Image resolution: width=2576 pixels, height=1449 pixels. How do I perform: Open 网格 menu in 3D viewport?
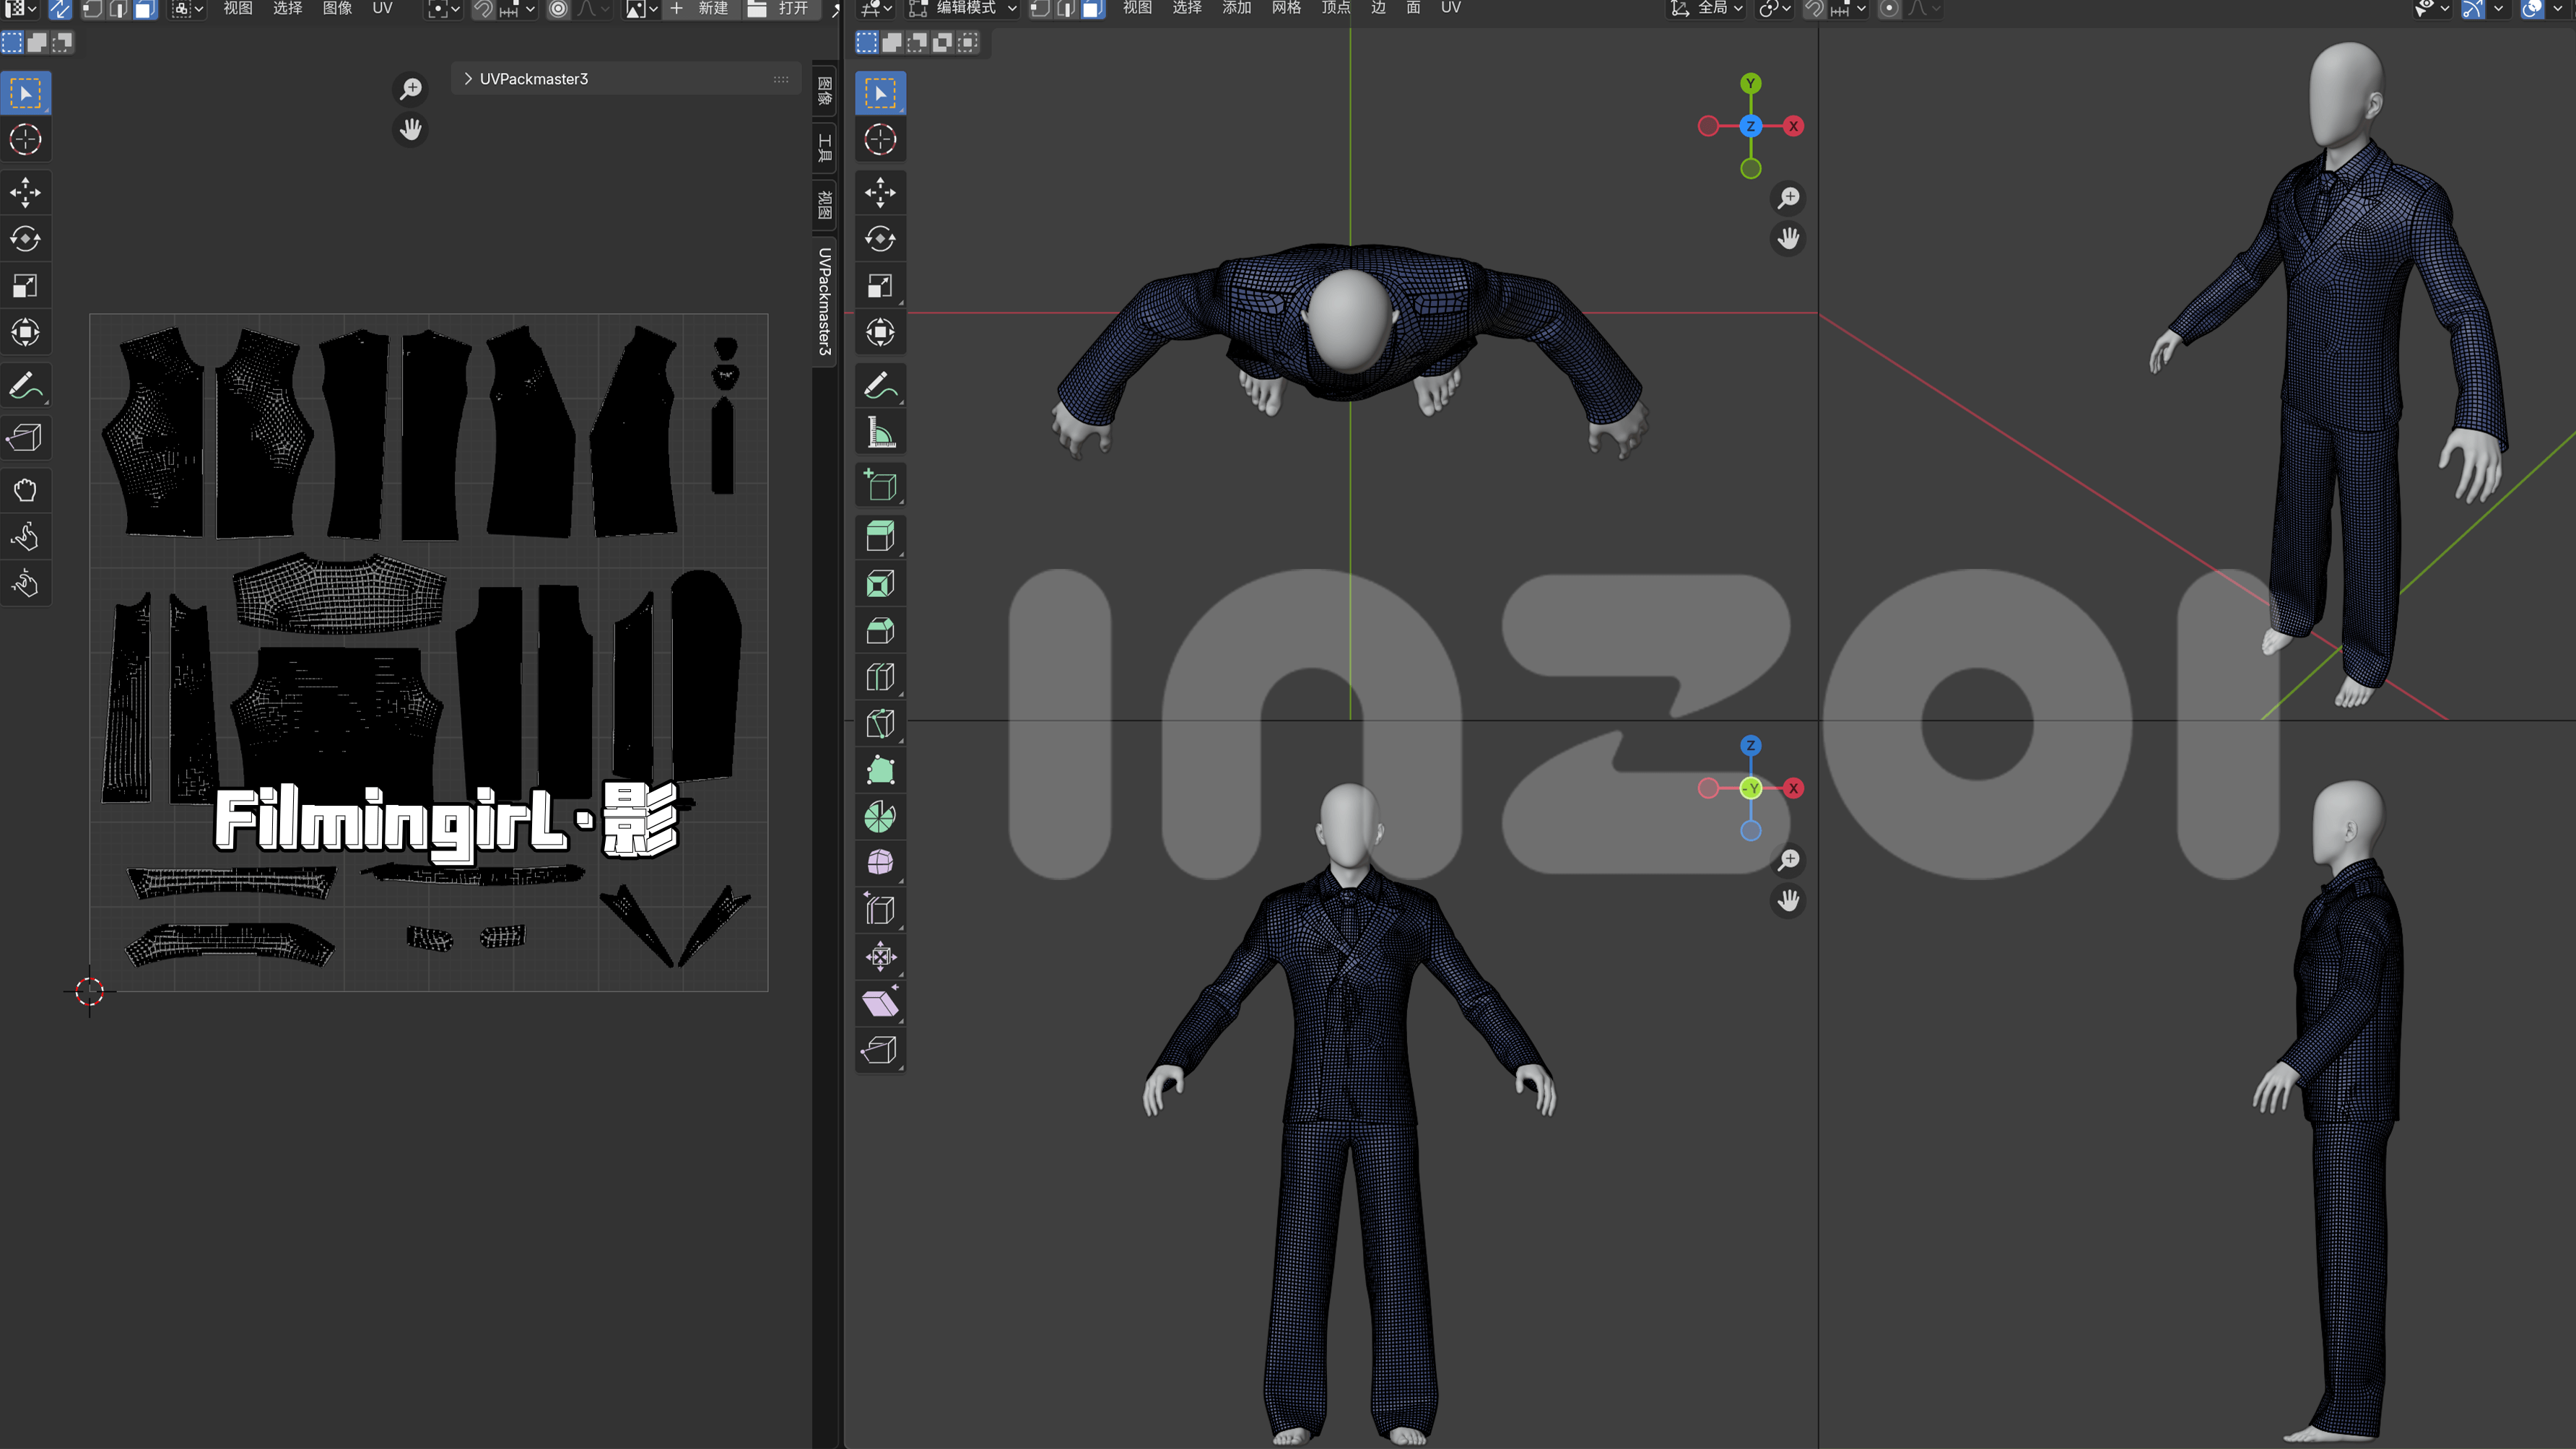(1287, 9)
